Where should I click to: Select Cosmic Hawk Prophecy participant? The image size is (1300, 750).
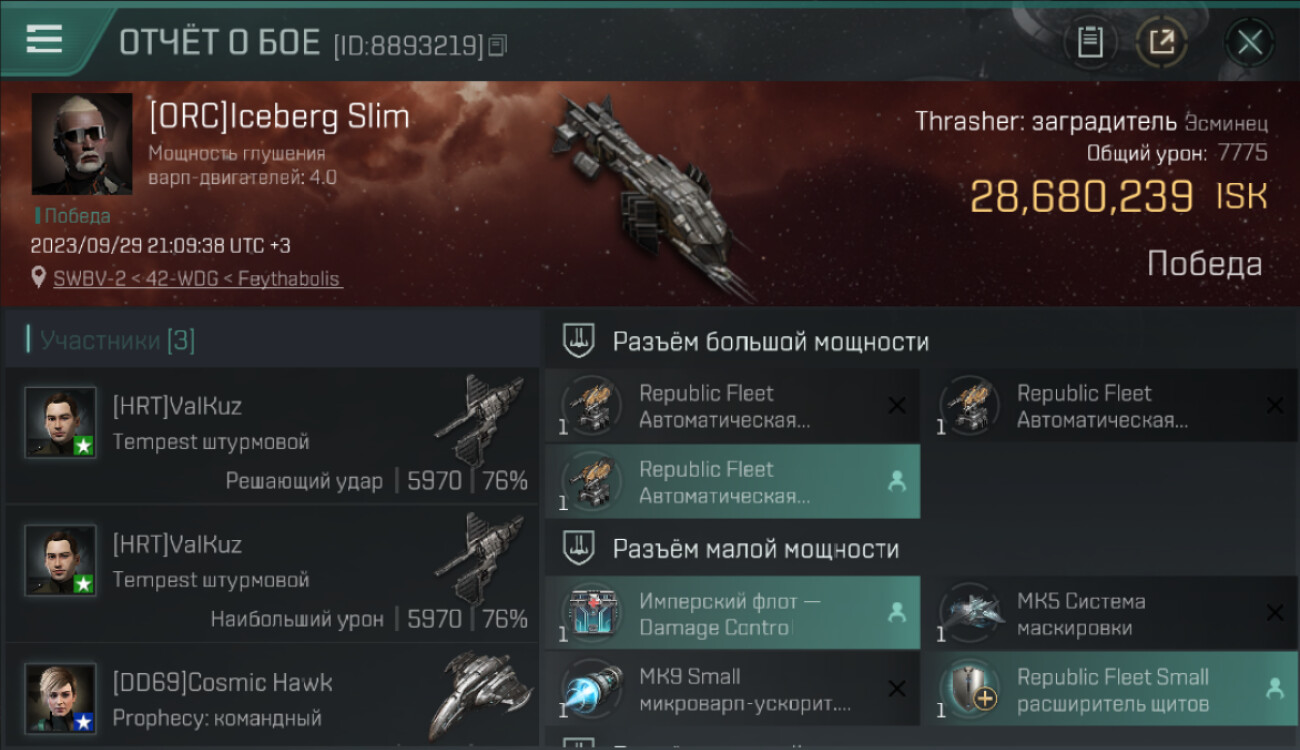coord(272,697)
